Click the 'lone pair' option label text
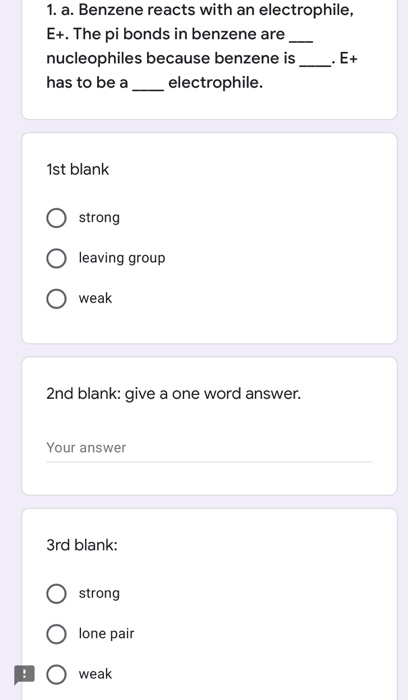 (x=106, y=633)
